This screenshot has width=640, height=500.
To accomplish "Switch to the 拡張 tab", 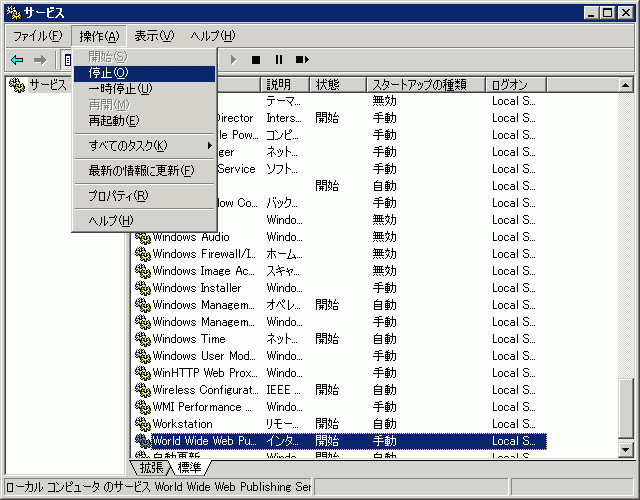I will tap(151, 468).
